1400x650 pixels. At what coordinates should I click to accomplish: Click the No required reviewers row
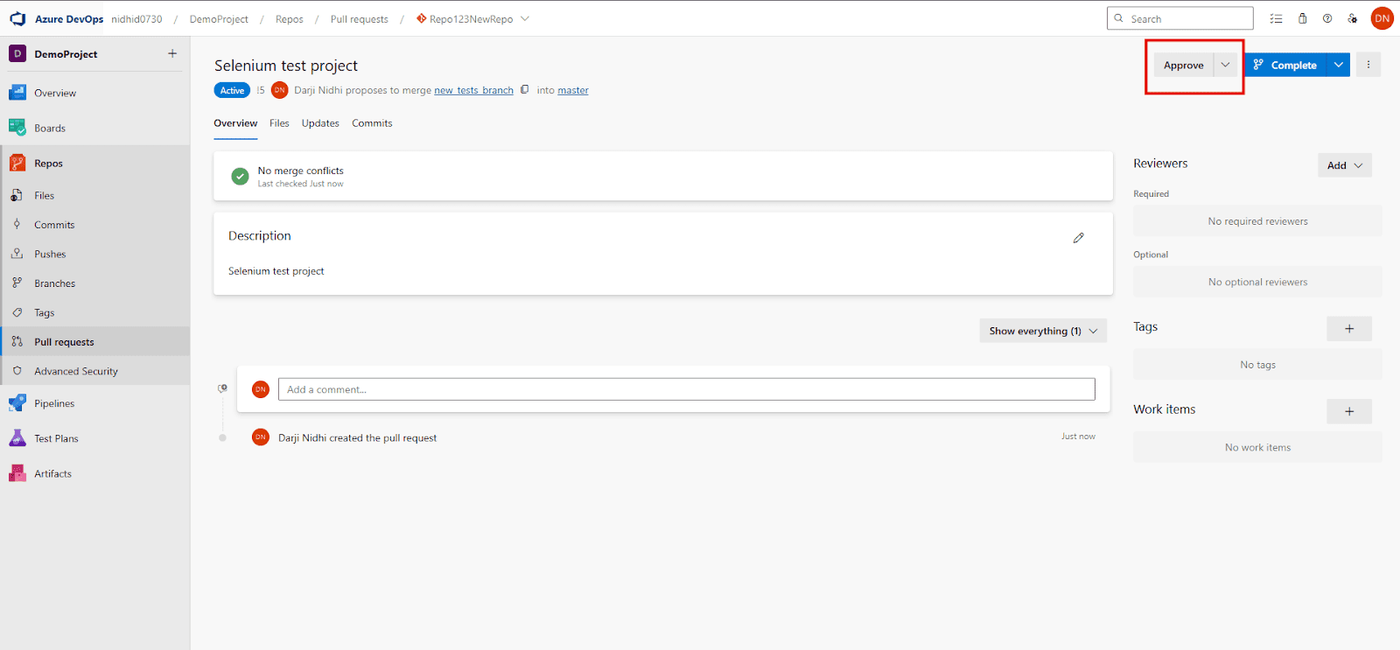tap(1257, 221)
